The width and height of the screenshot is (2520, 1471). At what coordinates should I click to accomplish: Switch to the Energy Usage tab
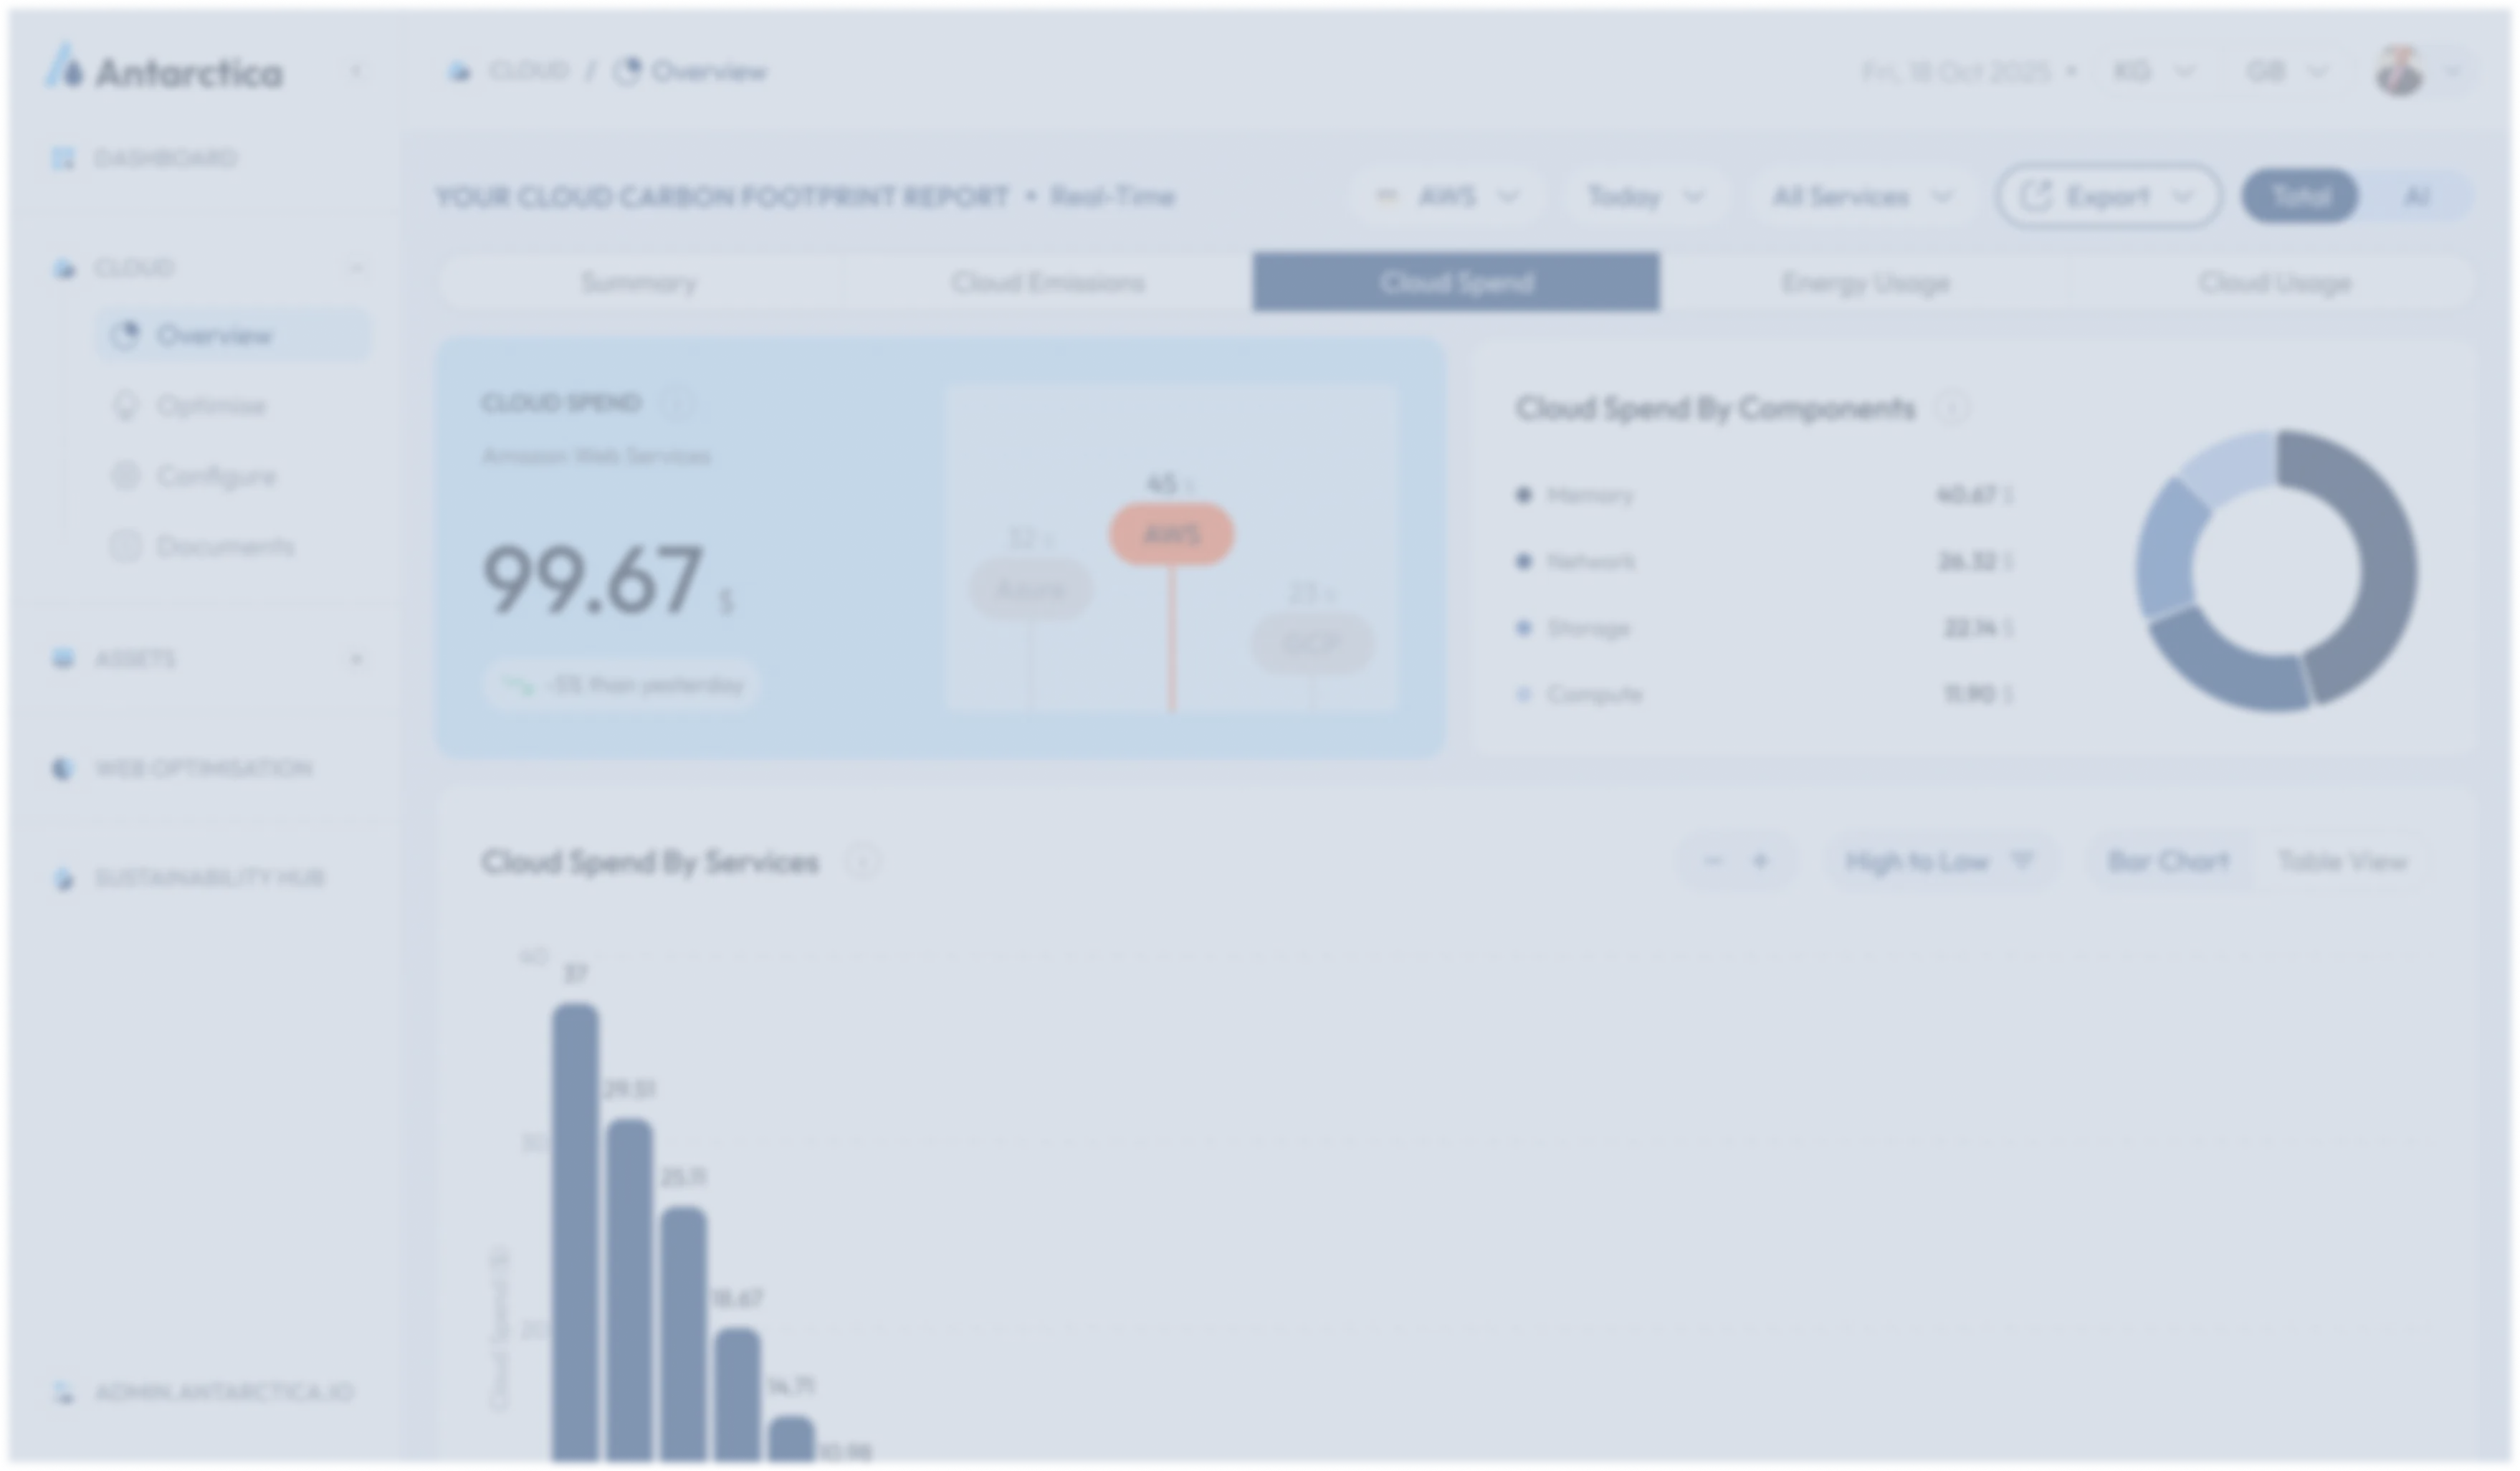[1865, 283]
